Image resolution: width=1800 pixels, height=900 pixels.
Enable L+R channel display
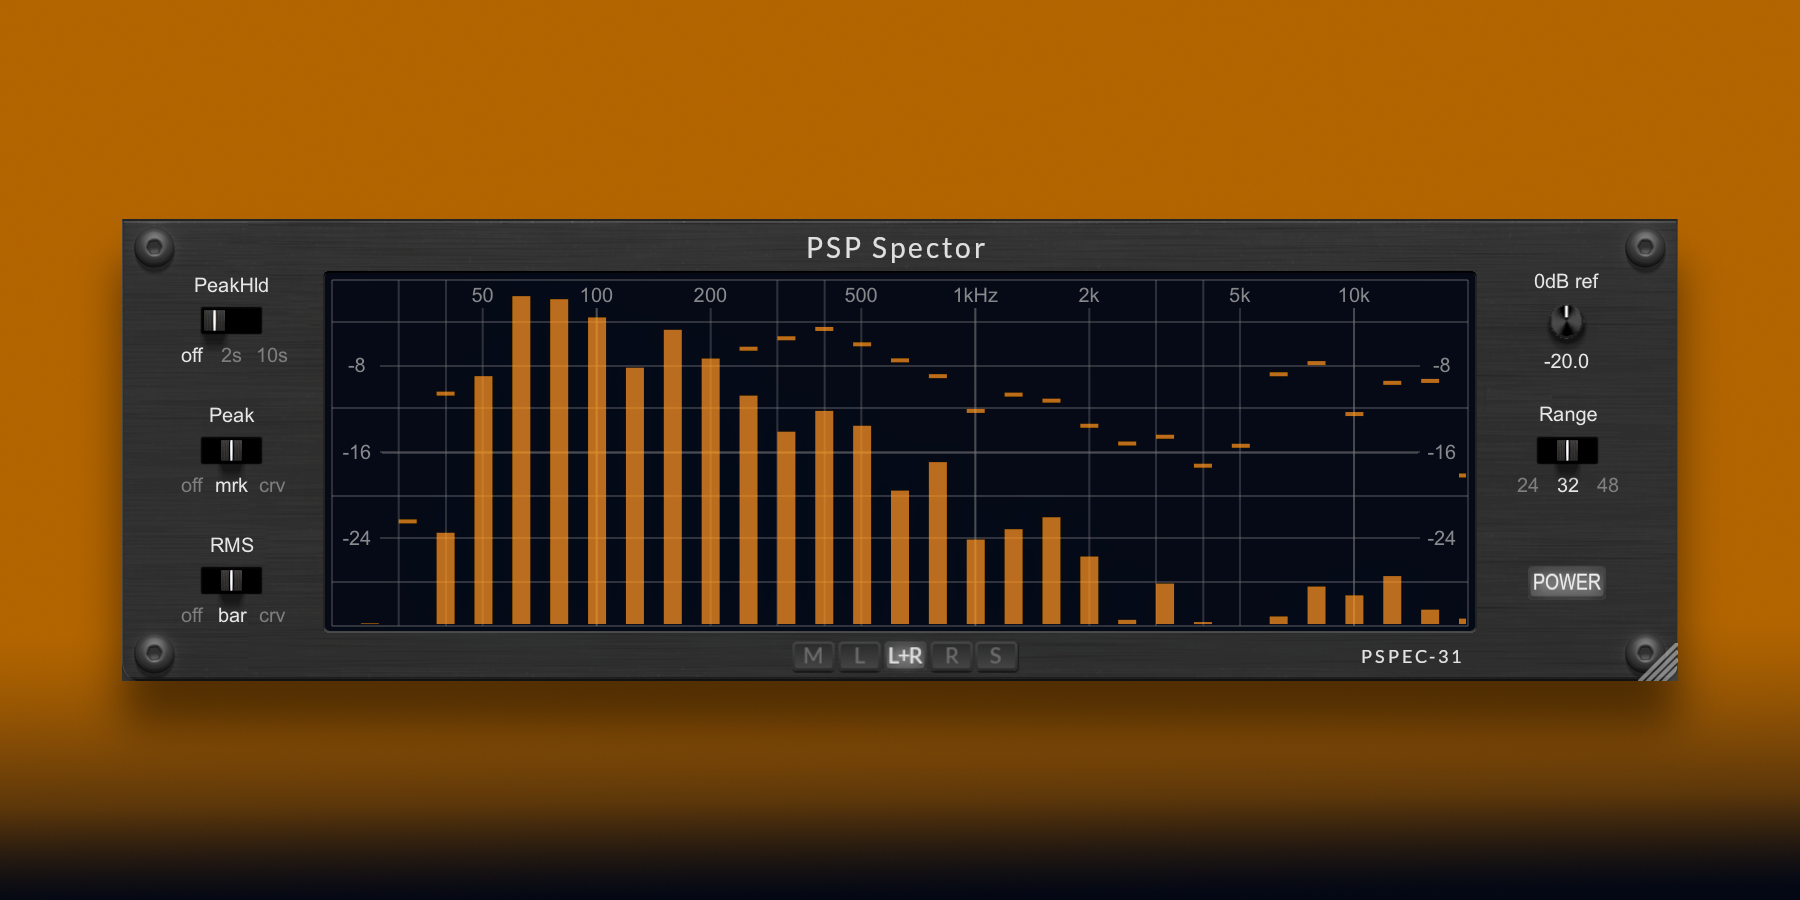click(x=905, y=656)
